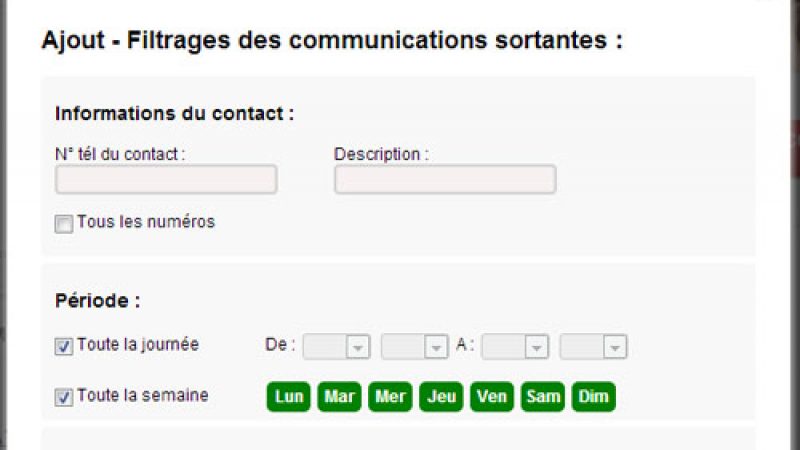Toggle the Ven day button
The height and width of the screenshot is (450, 800).
(492, 397)
